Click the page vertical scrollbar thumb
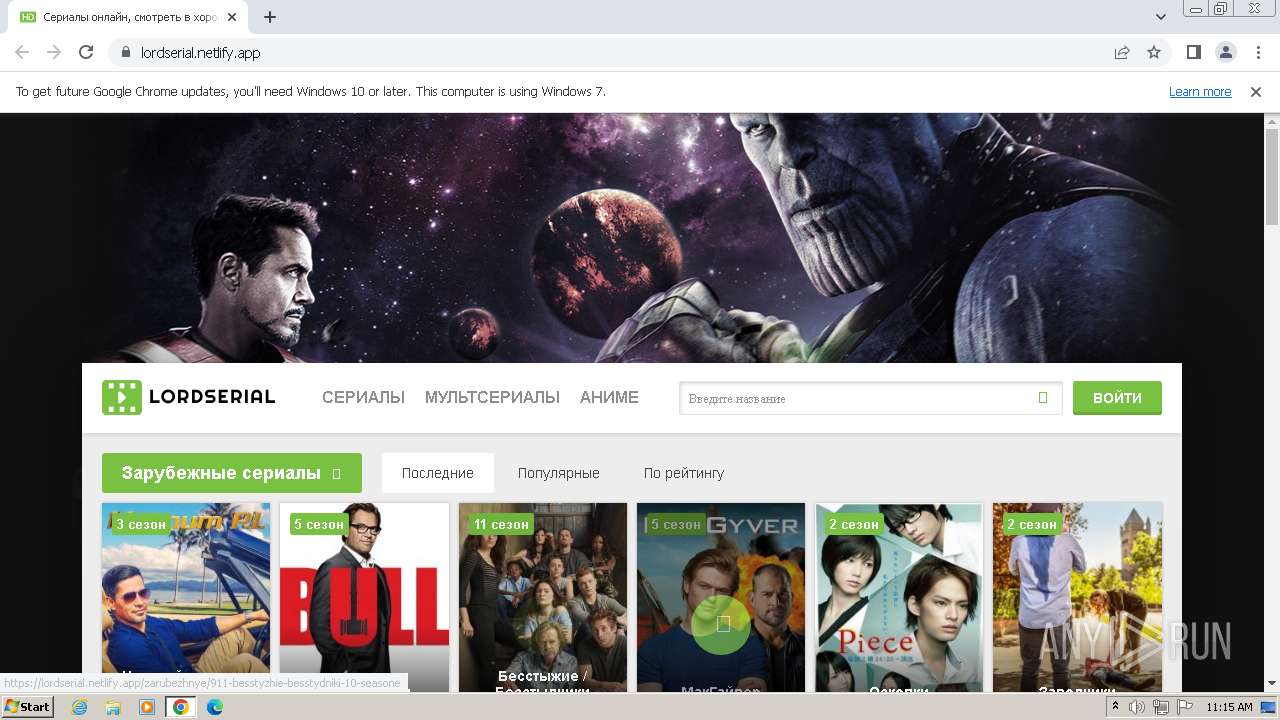Viewport: 1280px width, 720px height. pos(1271,175)
